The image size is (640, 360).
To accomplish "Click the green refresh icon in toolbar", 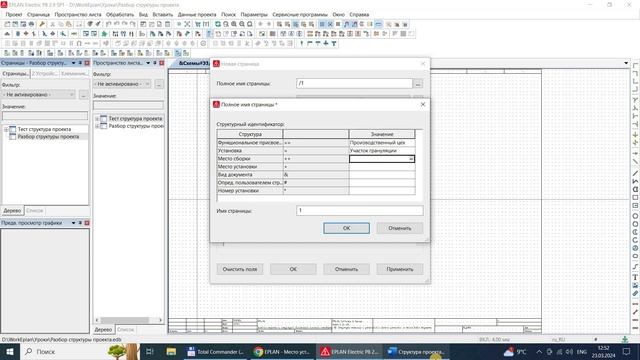I will click(x=218, y=24).
